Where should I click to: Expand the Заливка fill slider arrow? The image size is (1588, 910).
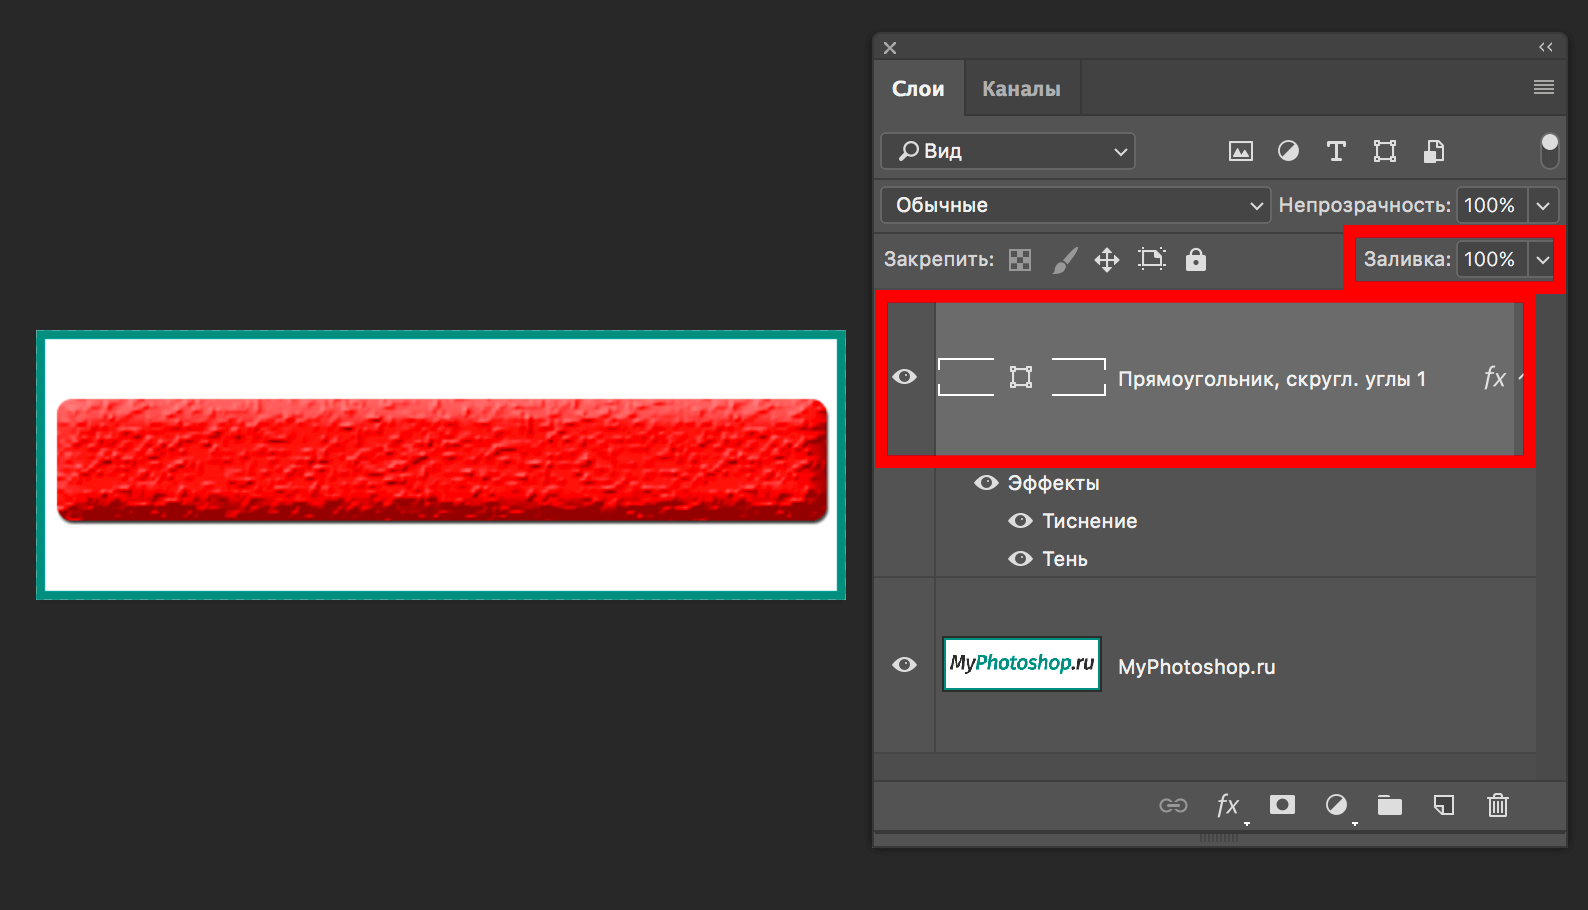coord(1543,260)
